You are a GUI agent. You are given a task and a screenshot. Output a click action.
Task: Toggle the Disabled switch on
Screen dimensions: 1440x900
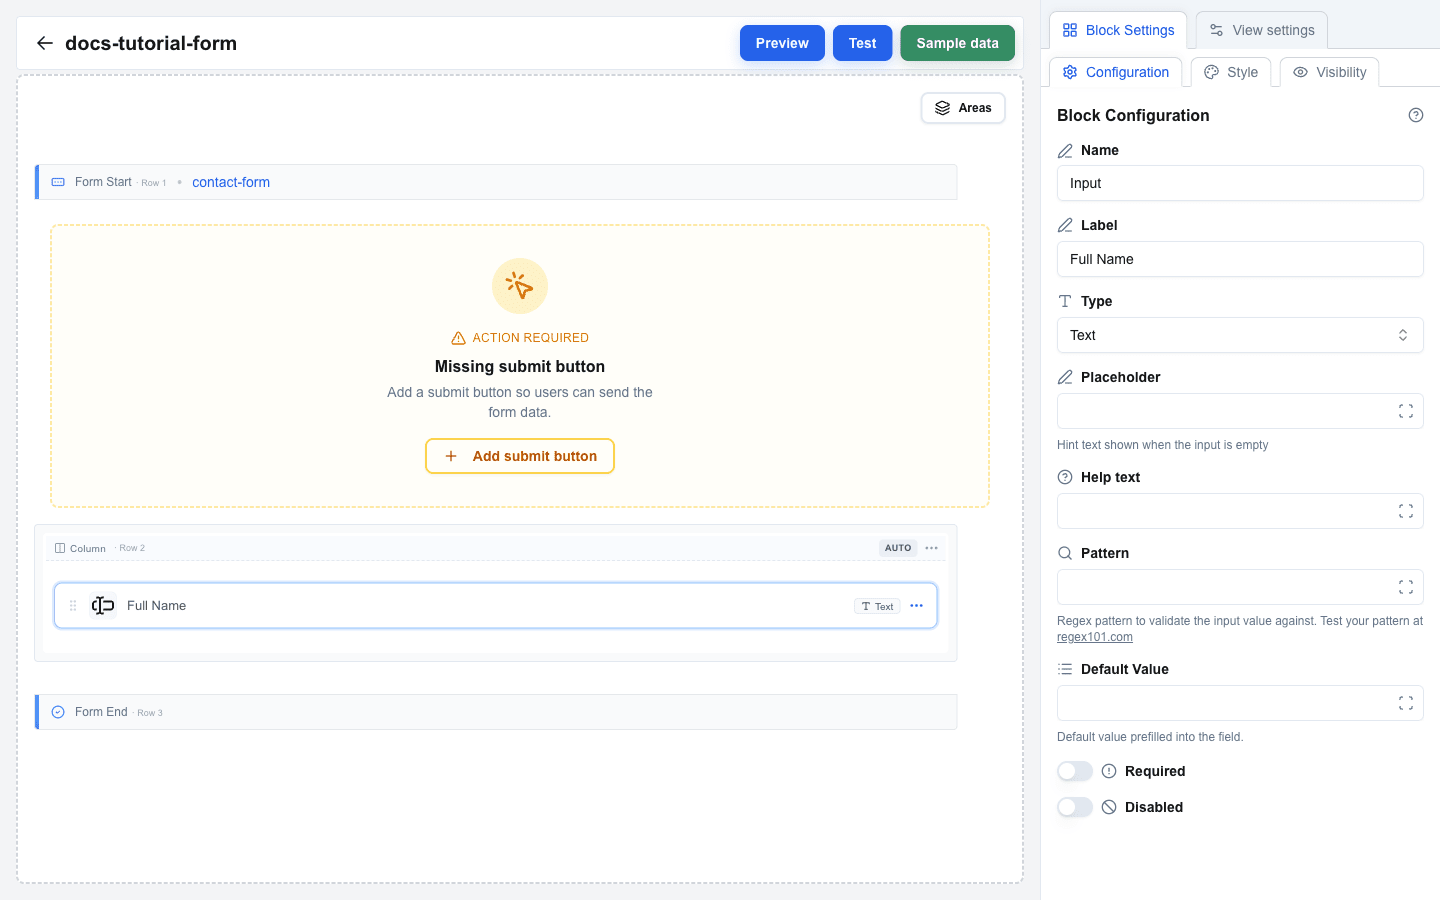(x=1075, y=807)
